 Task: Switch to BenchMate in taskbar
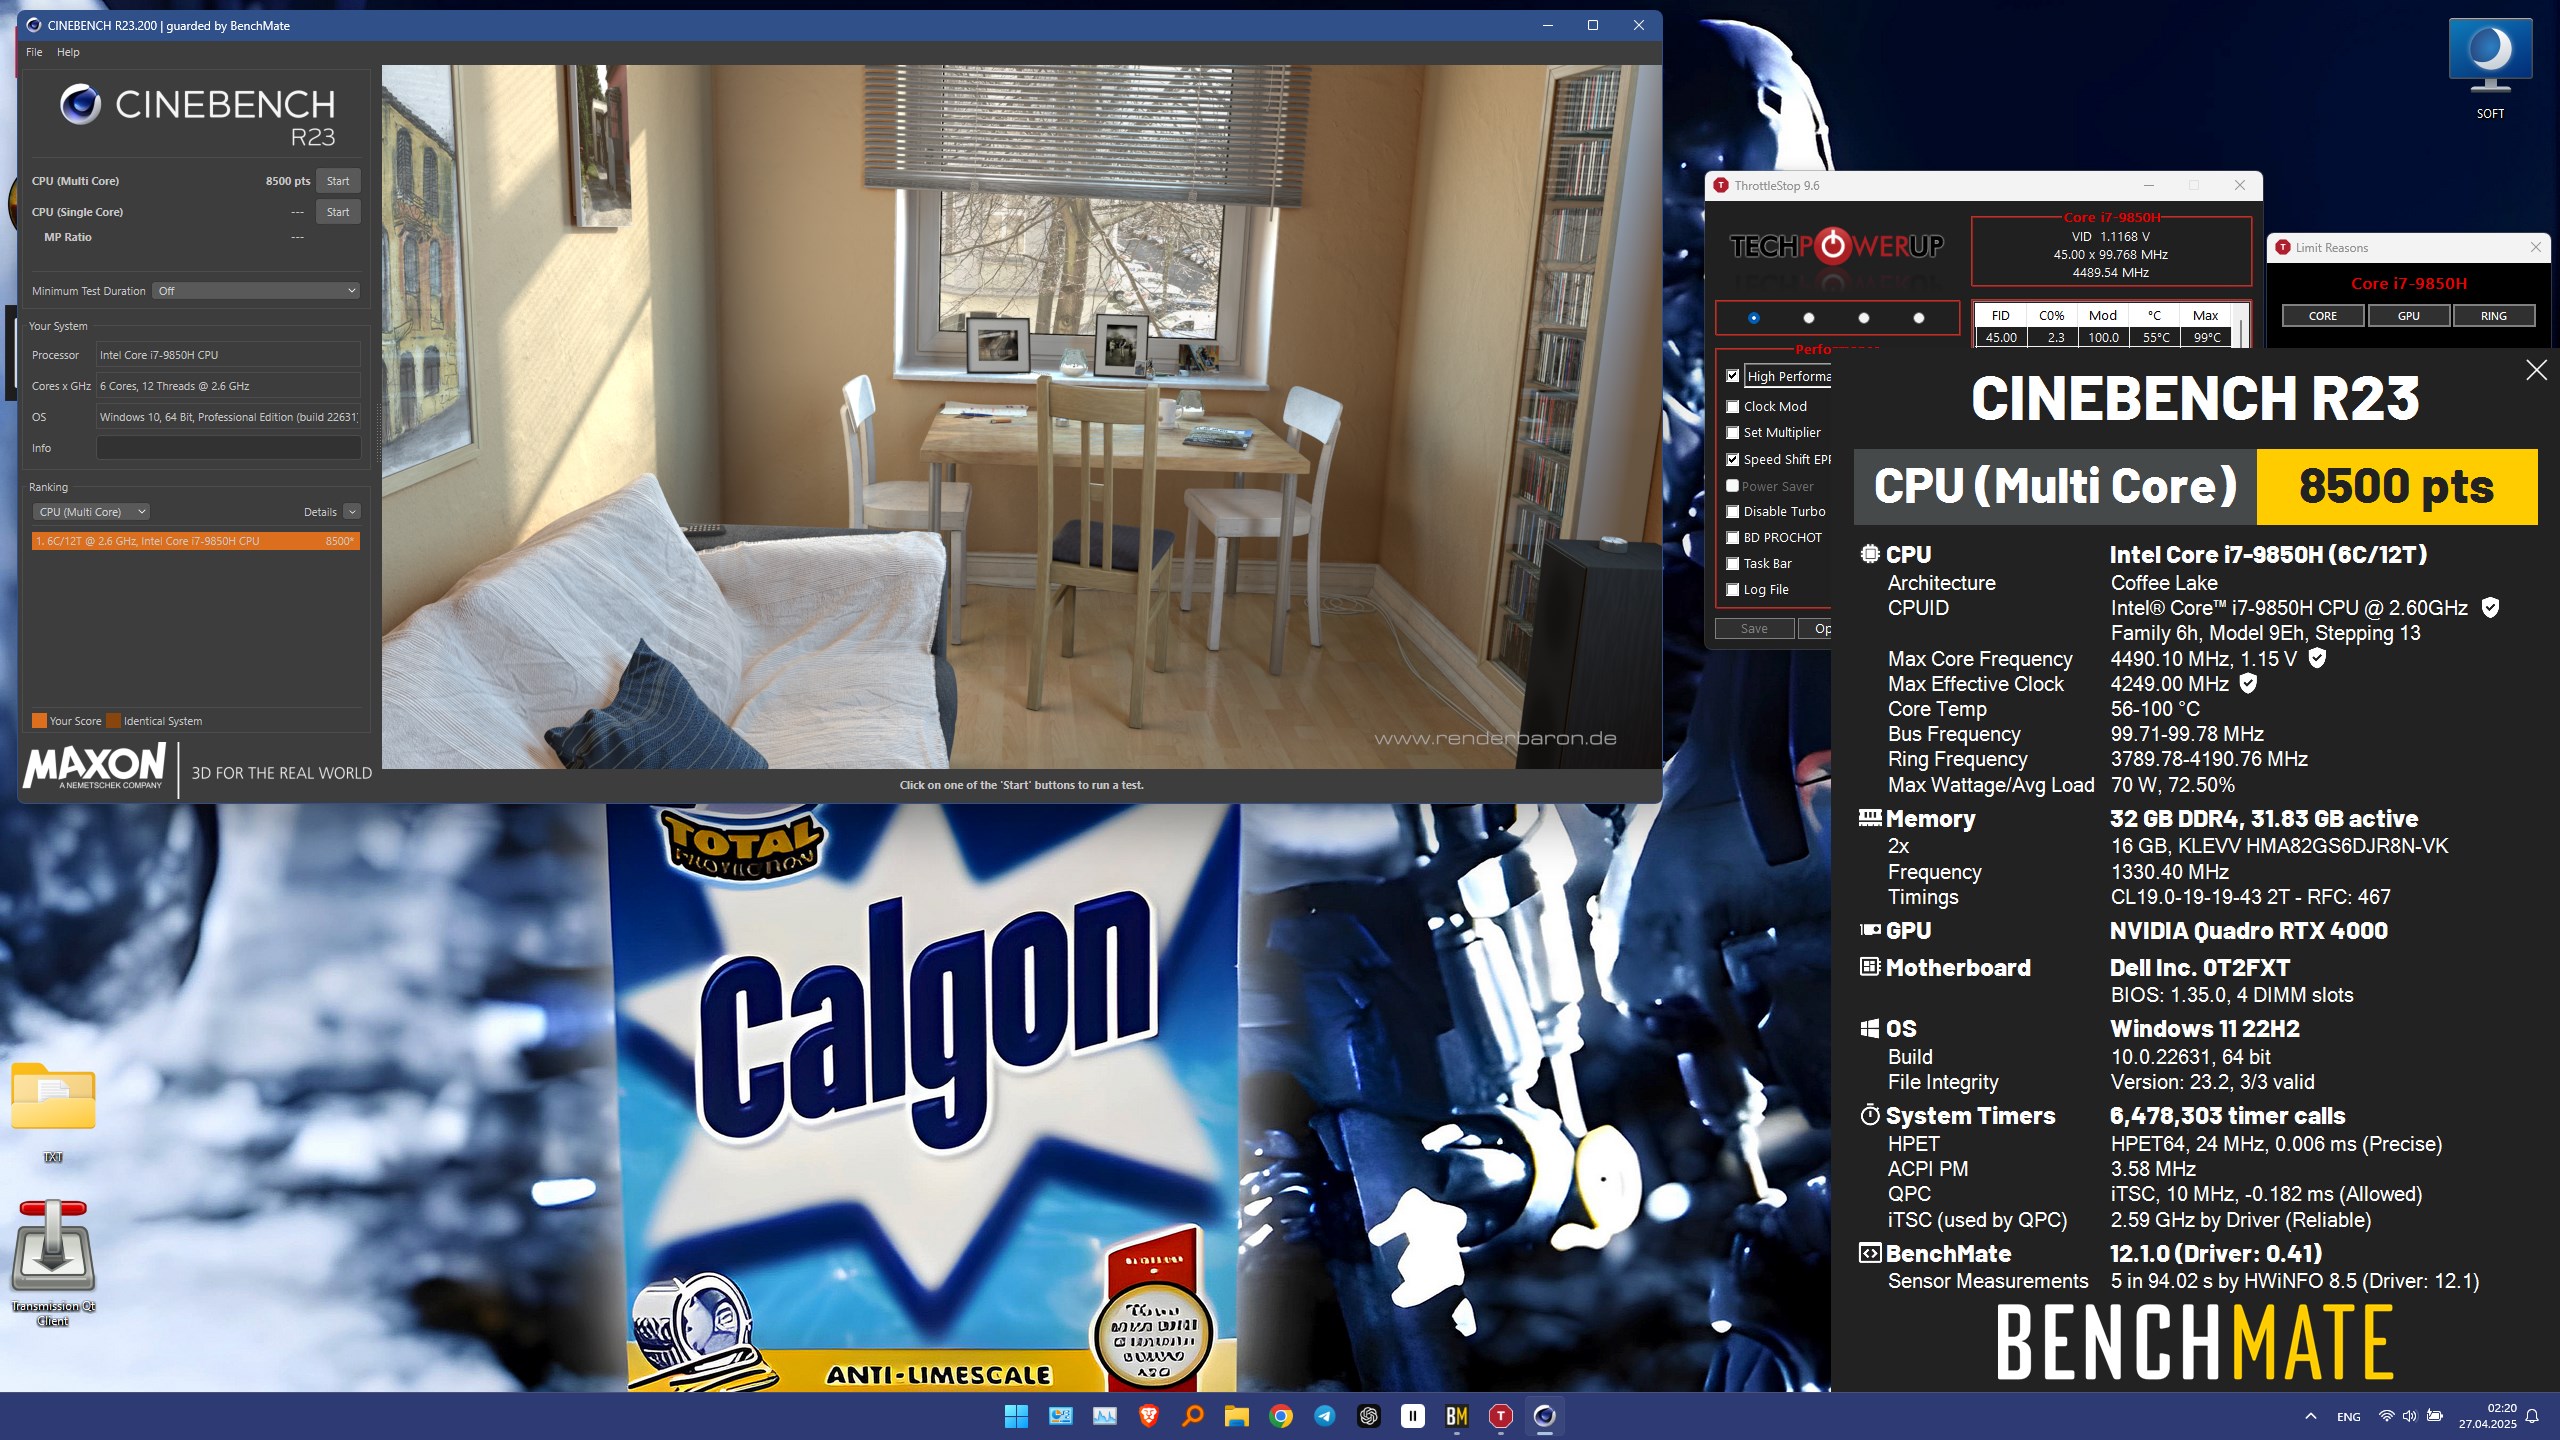coord(1456,1416)
